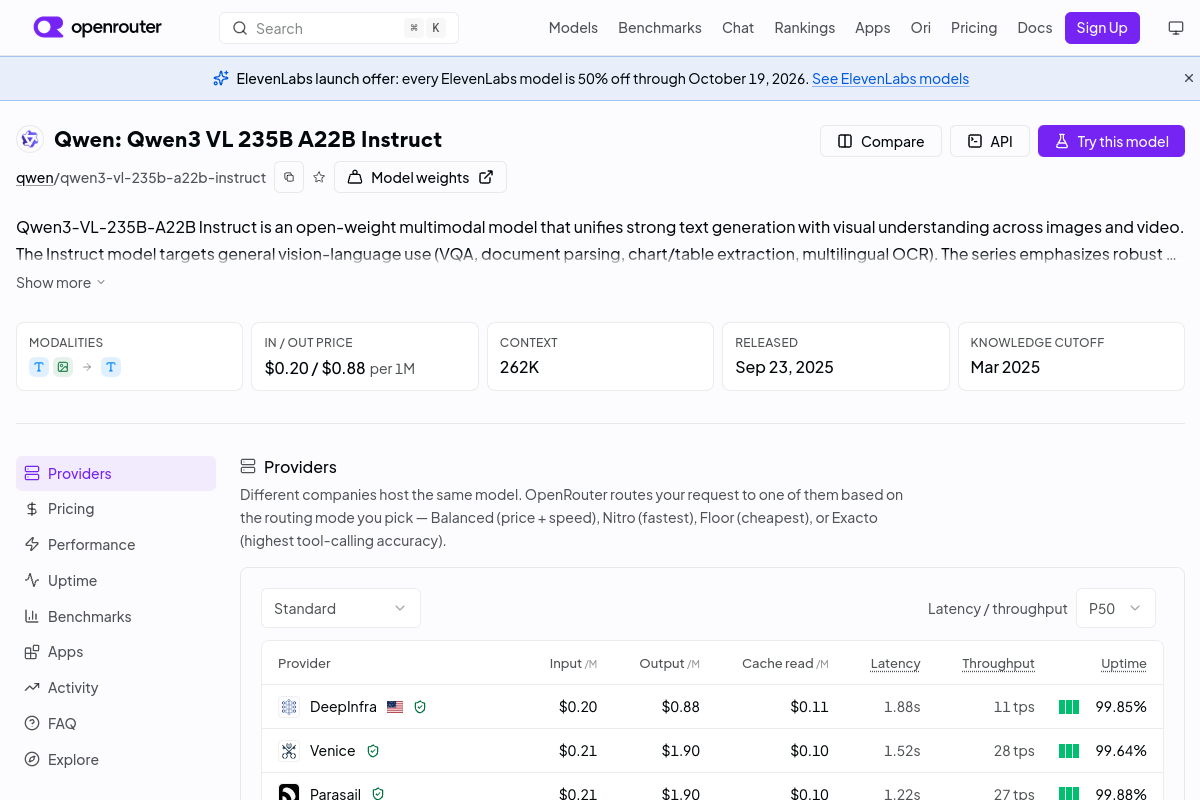Click the DeepInfra uptime bars indicator
This screenshot has height=800, width=1200.
1069,707
